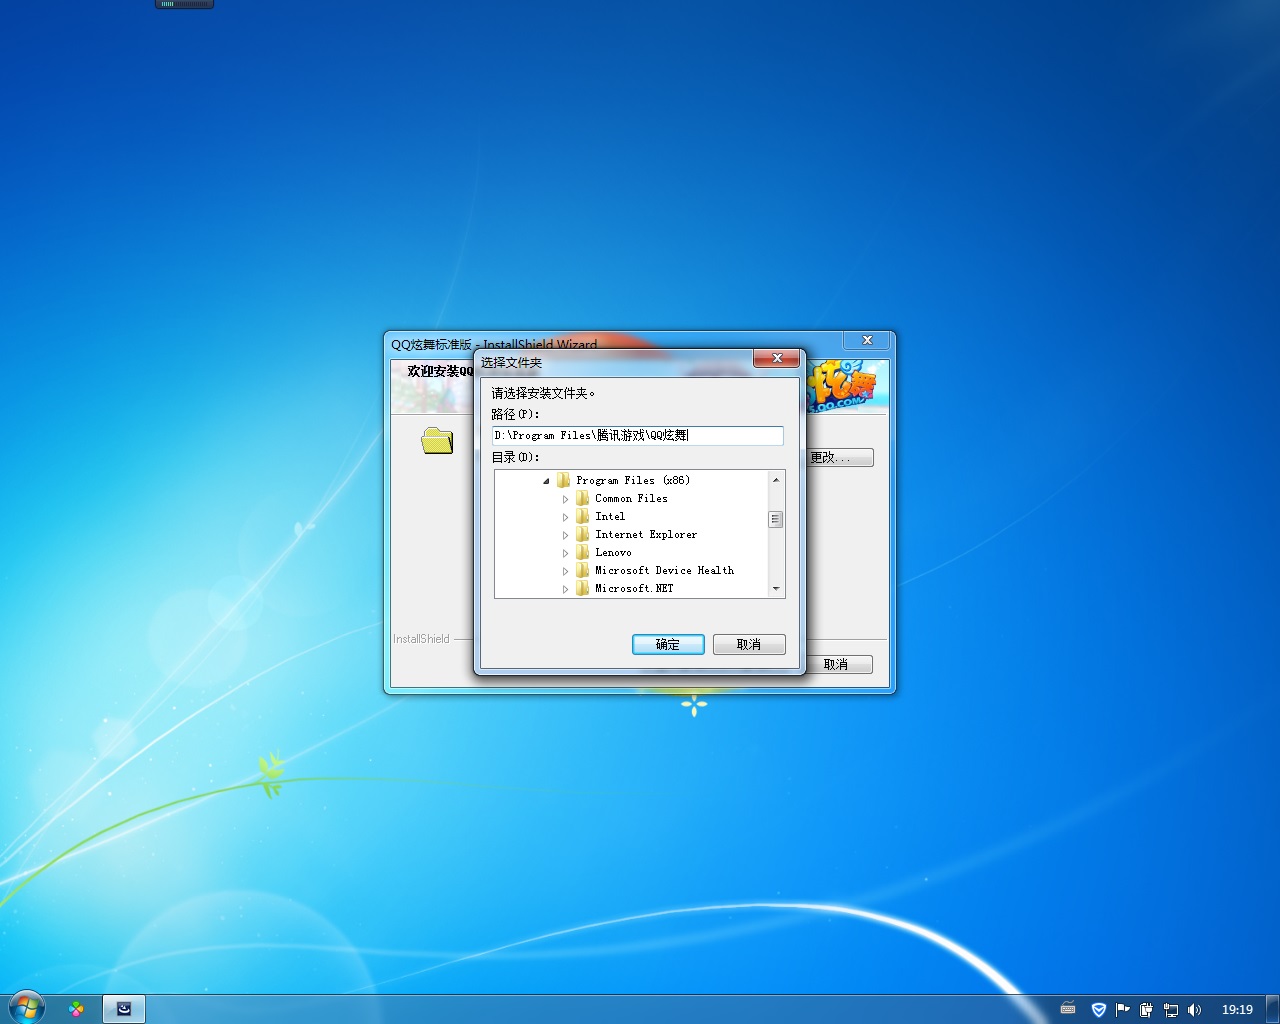Select the Microsoft.NET folder name
The image size is (1280, 1024).
634,588
